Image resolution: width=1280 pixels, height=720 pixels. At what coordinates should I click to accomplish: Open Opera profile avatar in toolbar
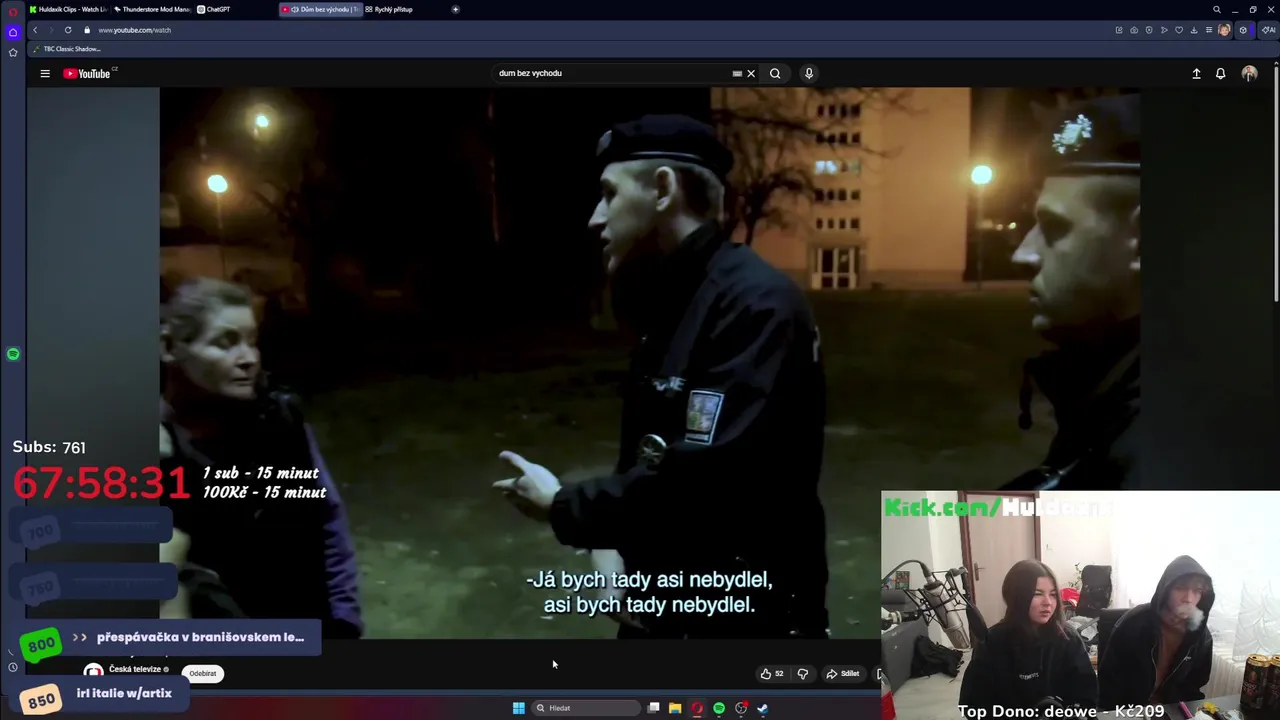point(1224,30)
